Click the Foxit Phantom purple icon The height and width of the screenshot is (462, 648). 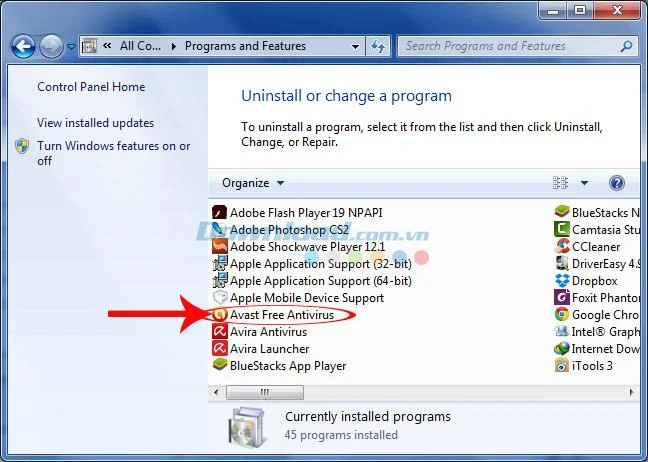coord(562,297)
